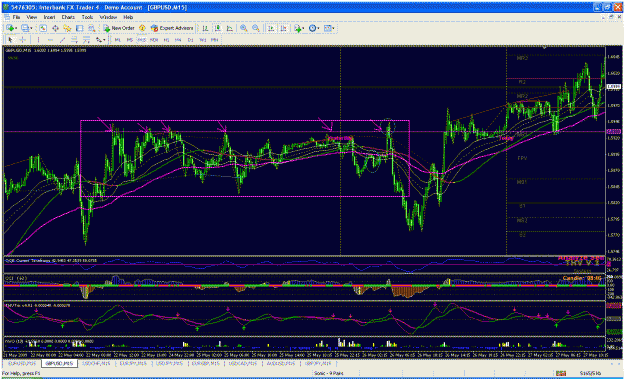Select the Trendline drawing tool

[63, 40]
